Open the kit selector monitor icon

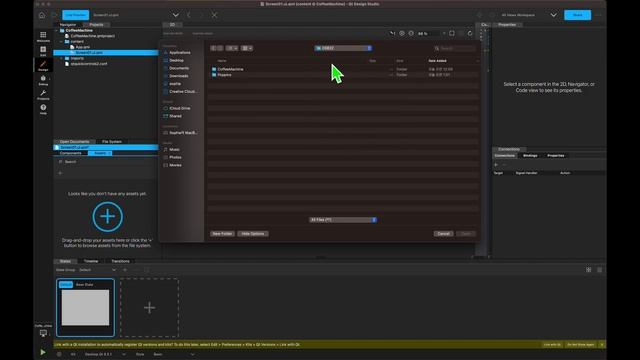(x=43, y=333)
